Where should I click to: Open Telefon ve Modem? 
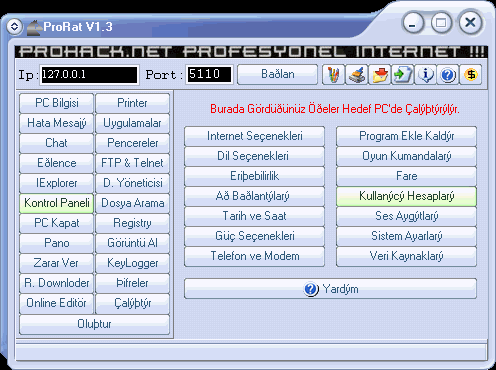pyautogui.click(x=254, y=256)
